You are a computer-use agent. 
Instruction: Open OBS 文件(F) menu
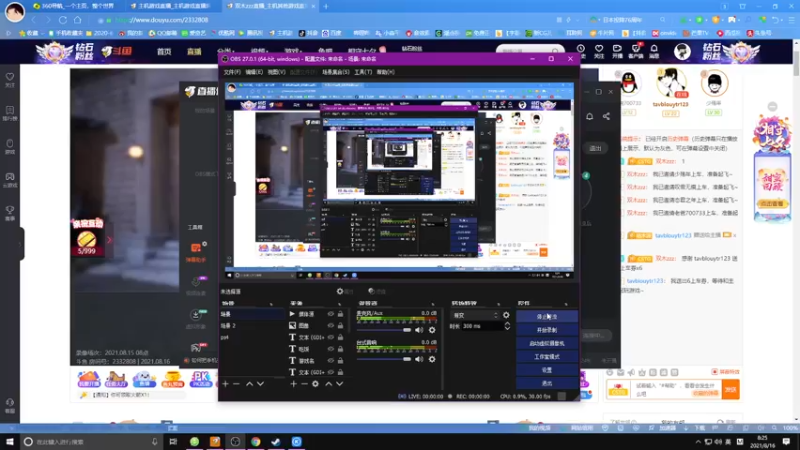pyautogui.click(x=232, y=72)
